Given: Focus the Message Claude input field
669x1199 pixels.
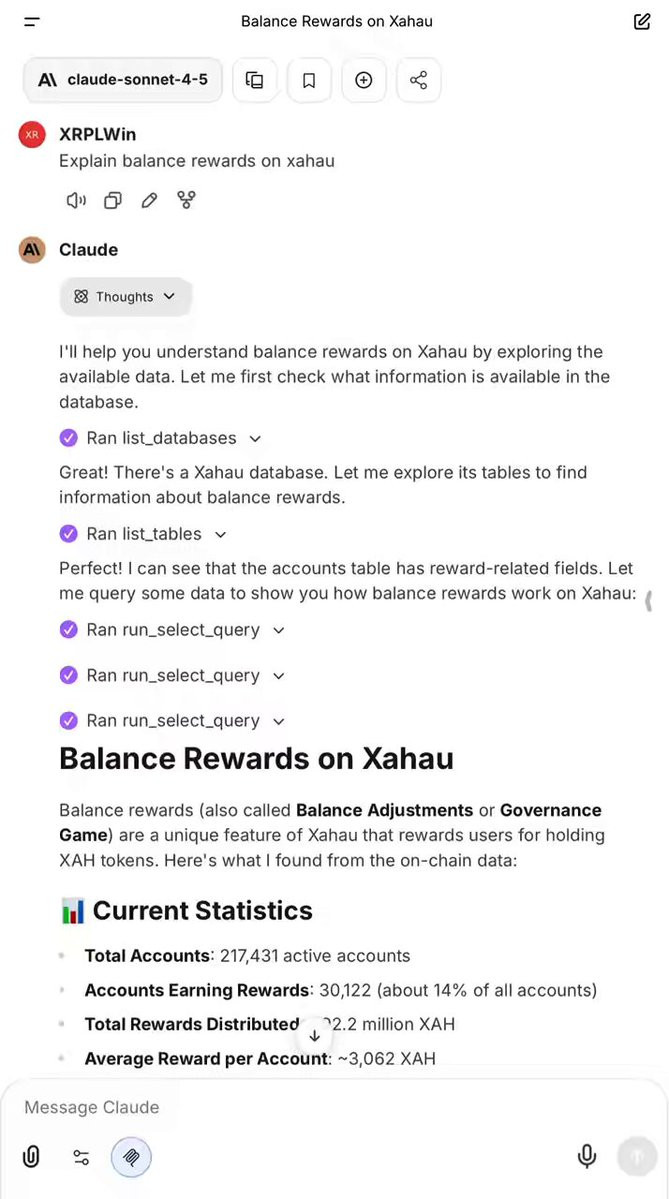Looking at the screenshot, I should click(334, 1107).
